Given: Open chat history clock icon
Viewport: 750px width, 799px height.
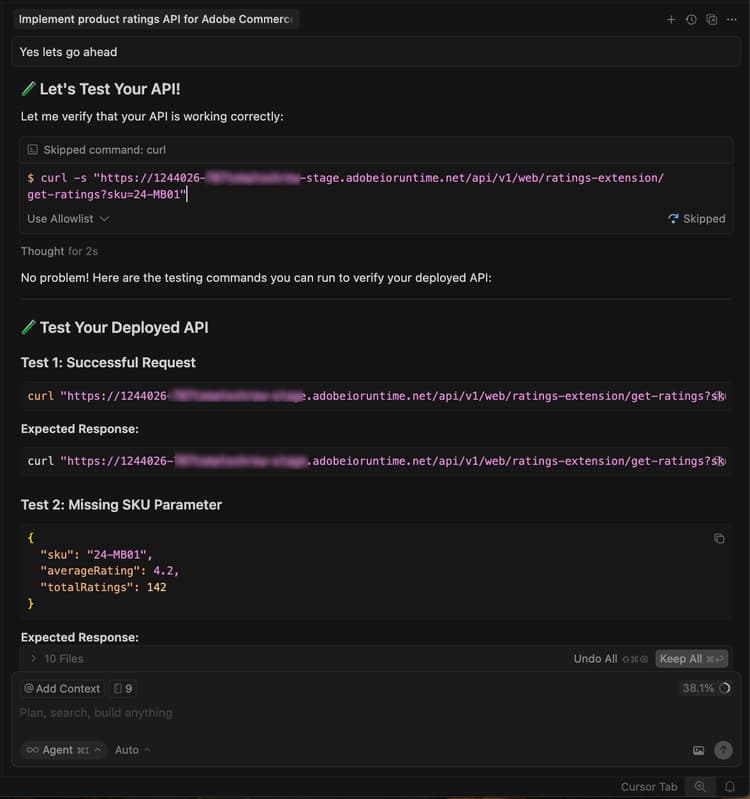Looking at the screenshot, I should (691, 19).
